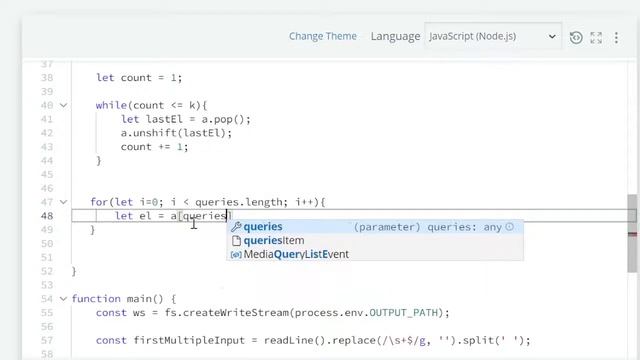Click the file icon beside queriesItem suggestion
Viewport: 640px width, 360px height.
[236, 241]
